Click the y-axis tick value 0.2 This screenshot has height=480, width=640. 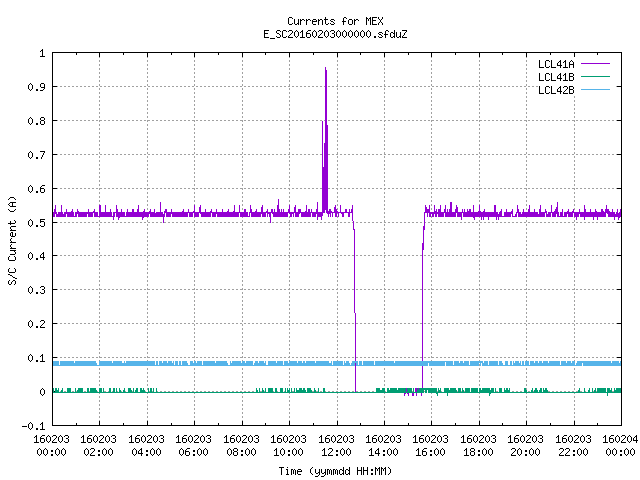point(36,324)
